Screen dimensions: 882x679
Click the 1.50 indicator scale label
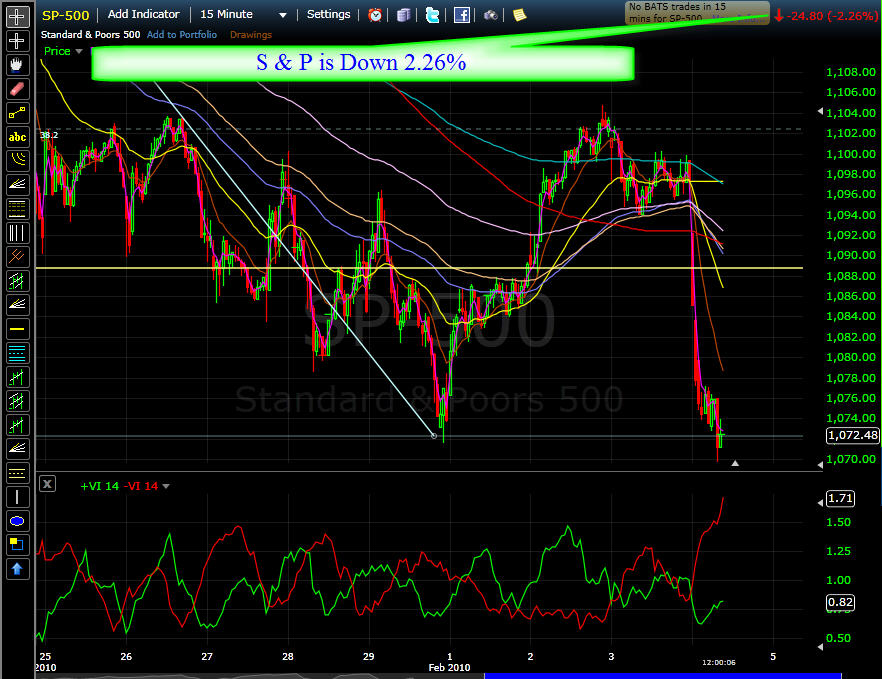click(x=838, y=522)
